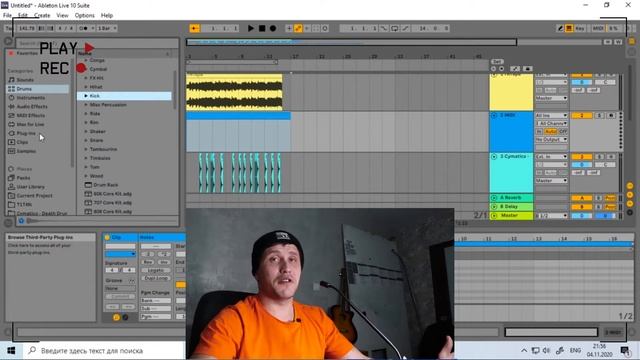
Task: Enable Key Map mode
Action: pos(580,28)
